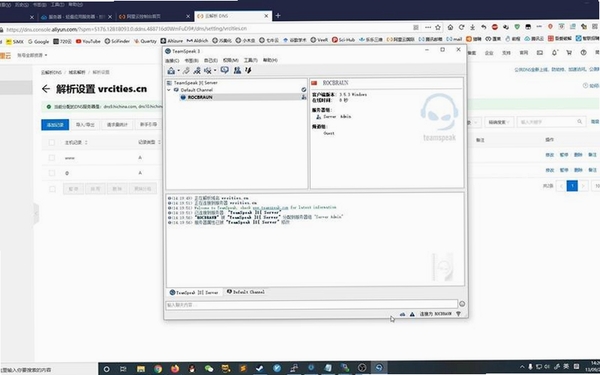600x375 pixels.
Task: Click the warning triangle icon in TeamSpeak status bar
Action: (x=412, y=314)
